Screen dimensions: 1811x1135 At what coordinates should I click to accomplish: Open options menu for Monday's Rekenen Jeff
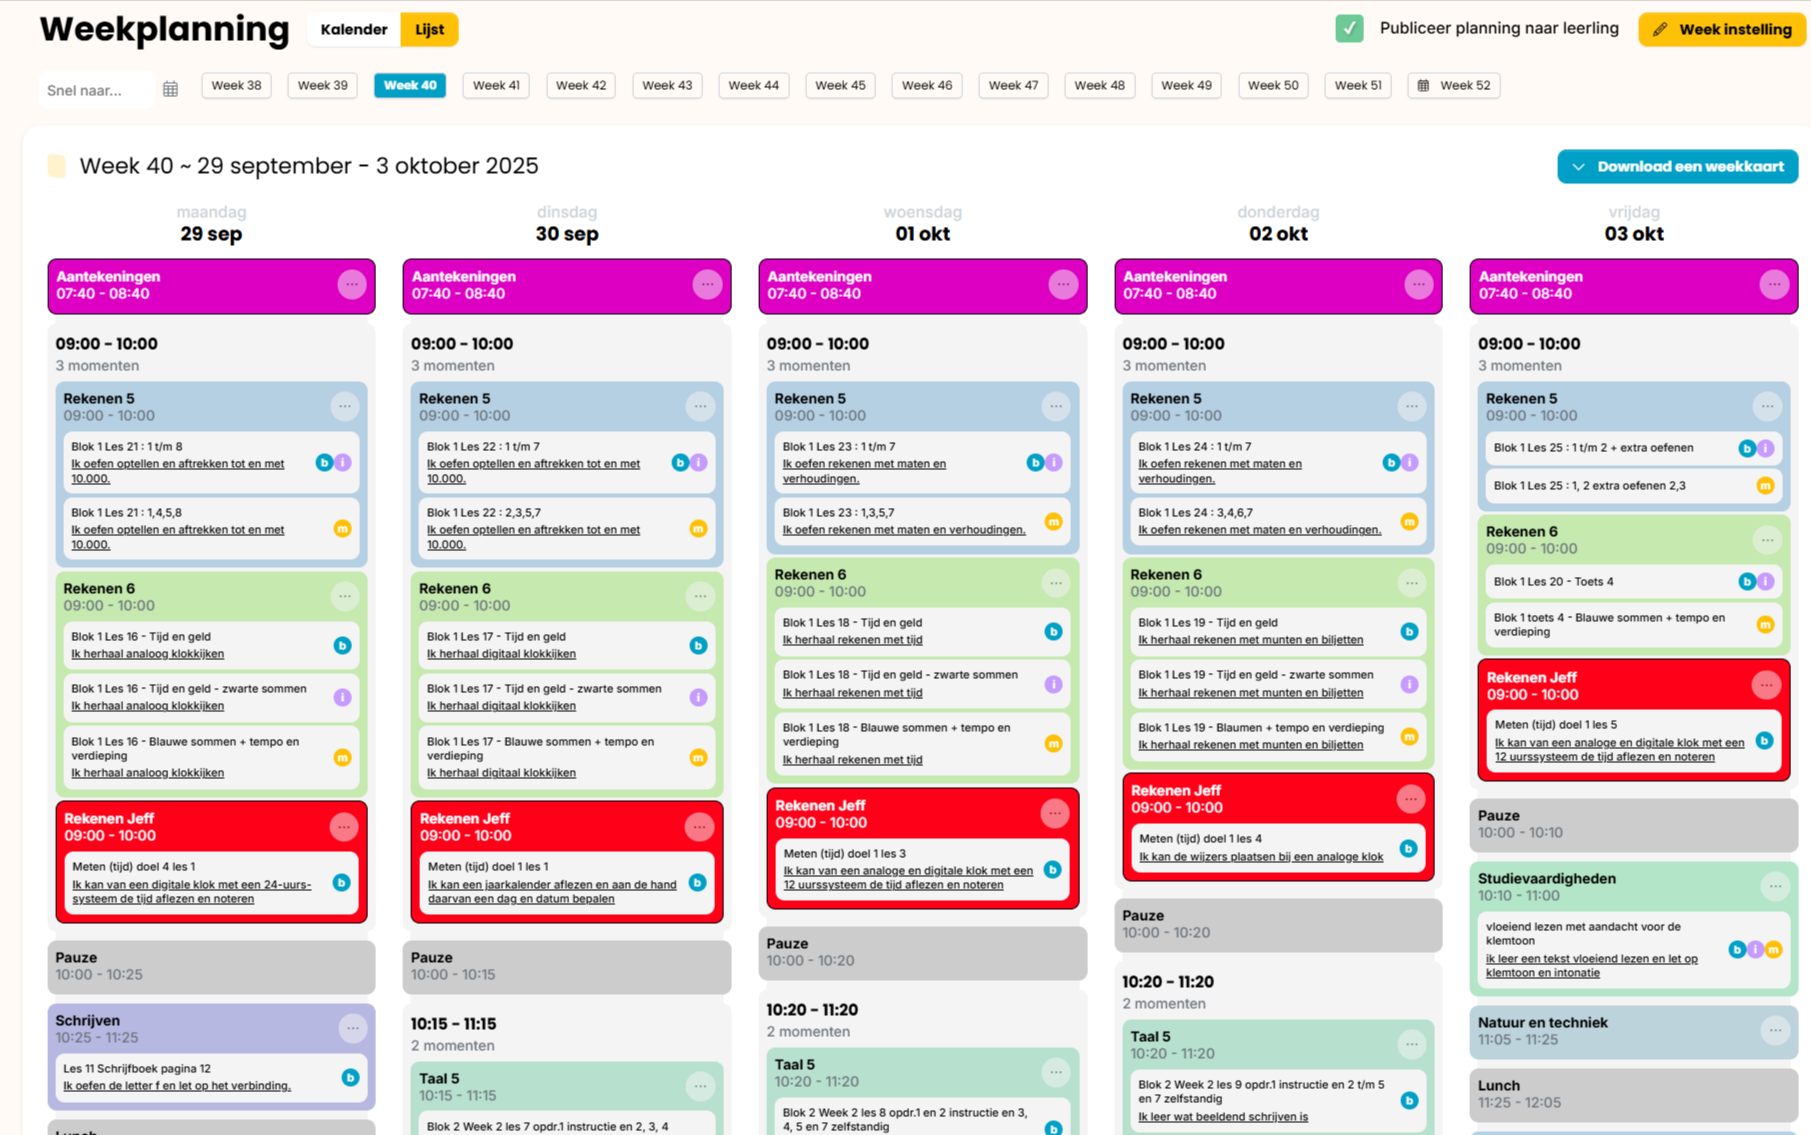pos(343,827)
